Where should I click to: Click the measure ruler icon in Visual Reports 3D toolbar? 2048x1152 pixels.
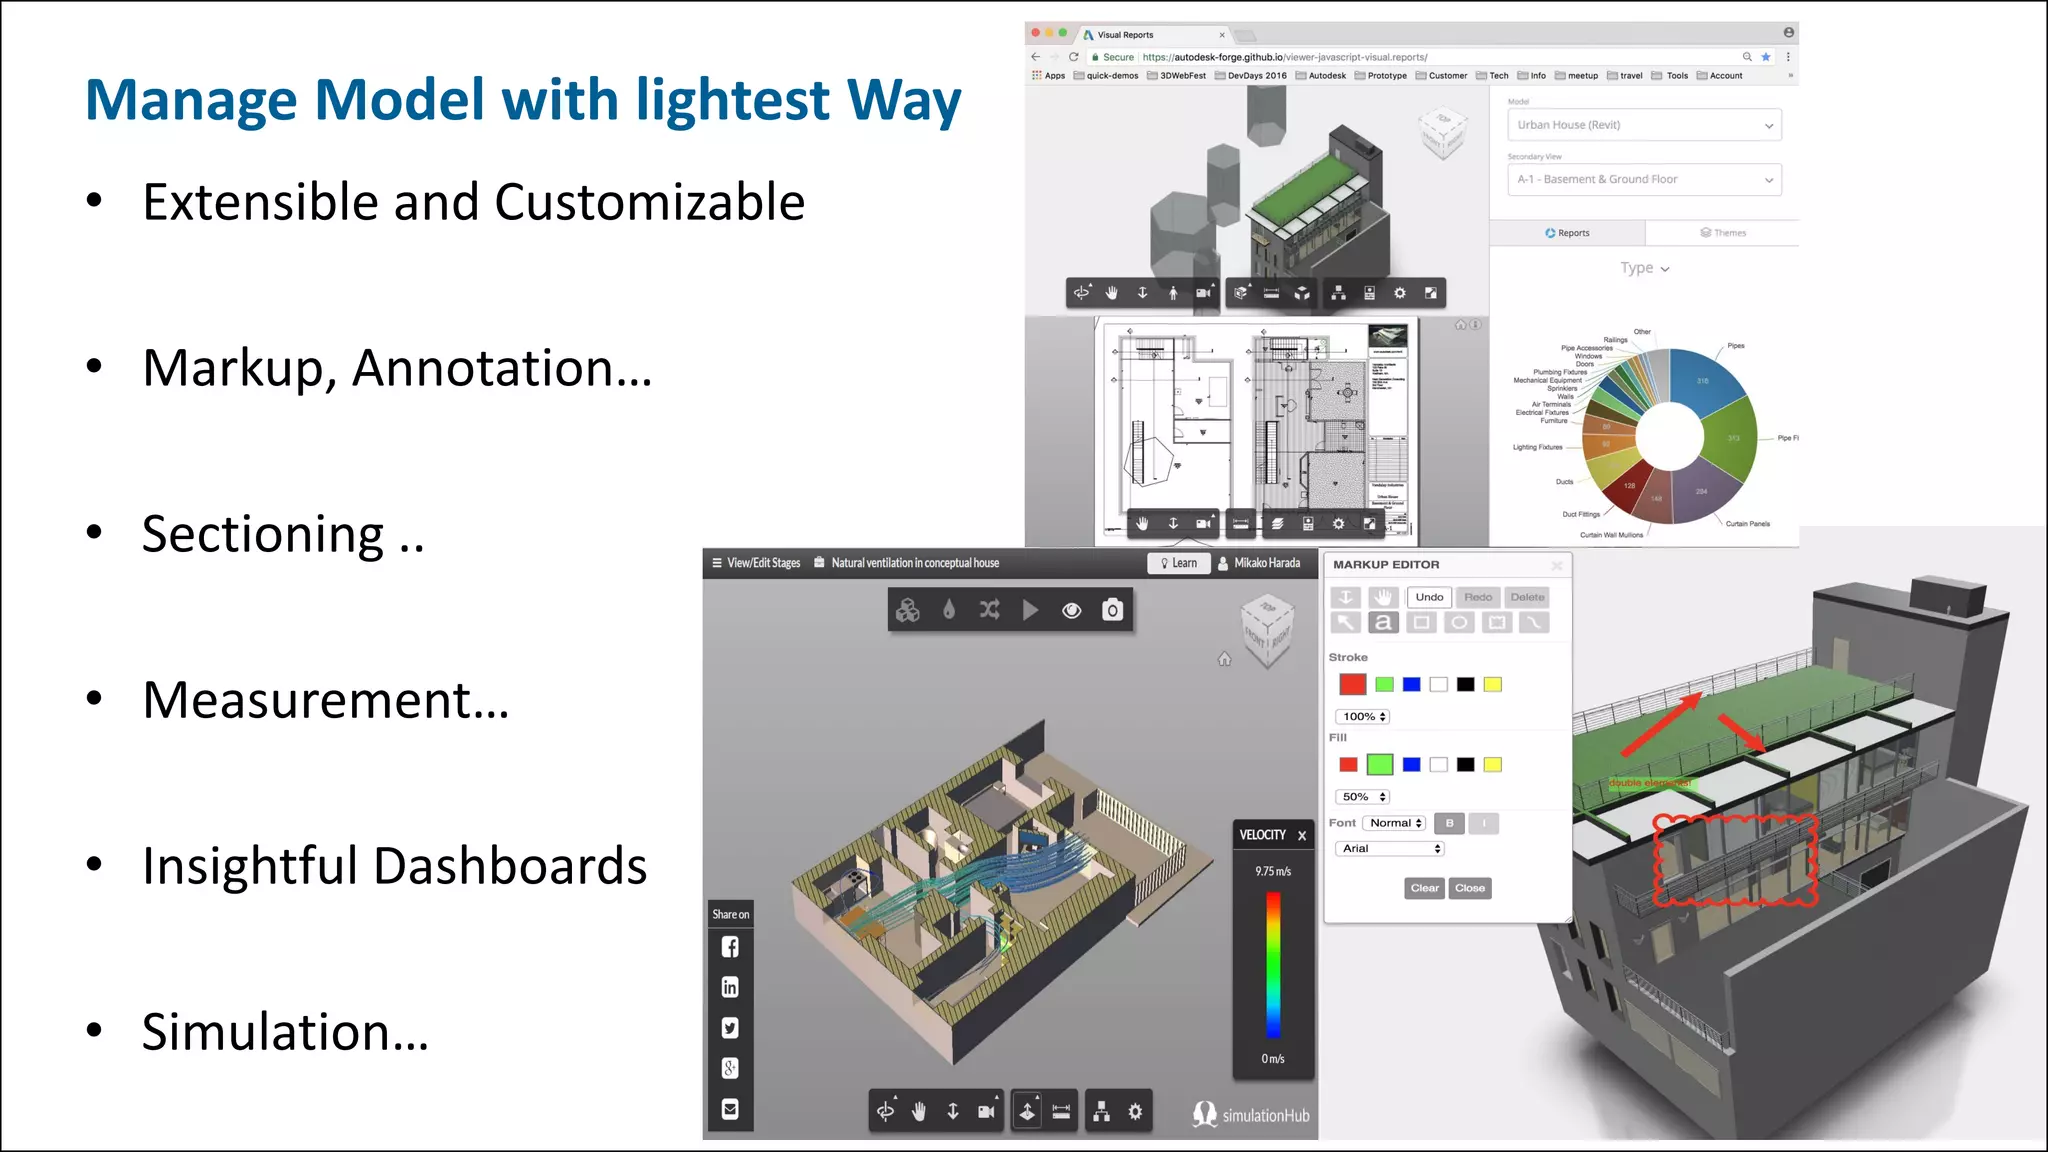(1271, 293)
